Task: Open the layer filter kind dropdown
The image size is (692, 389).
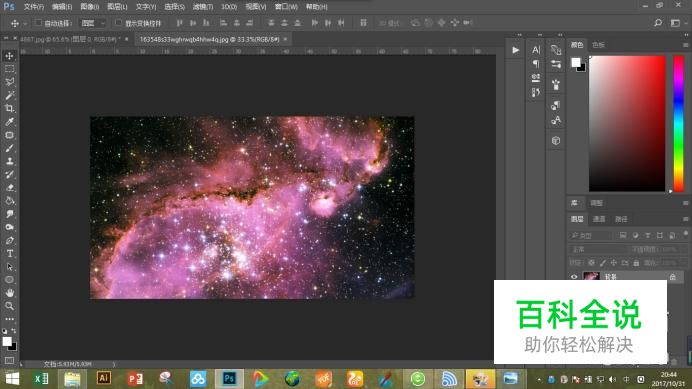Action: 590,235
